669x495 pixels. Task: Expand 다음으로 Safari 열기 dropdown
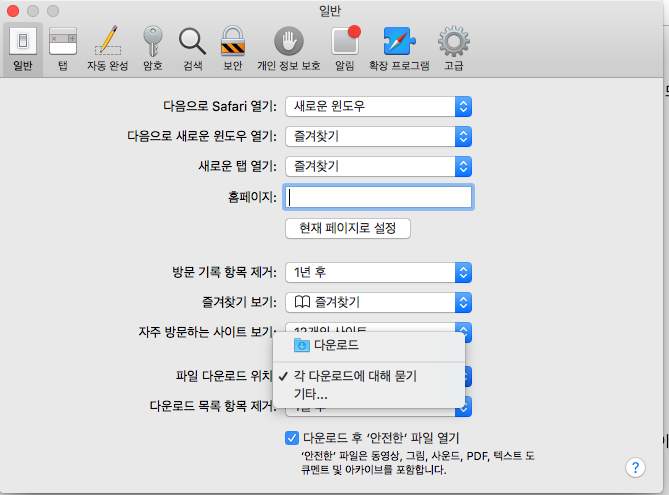(378, 106)
